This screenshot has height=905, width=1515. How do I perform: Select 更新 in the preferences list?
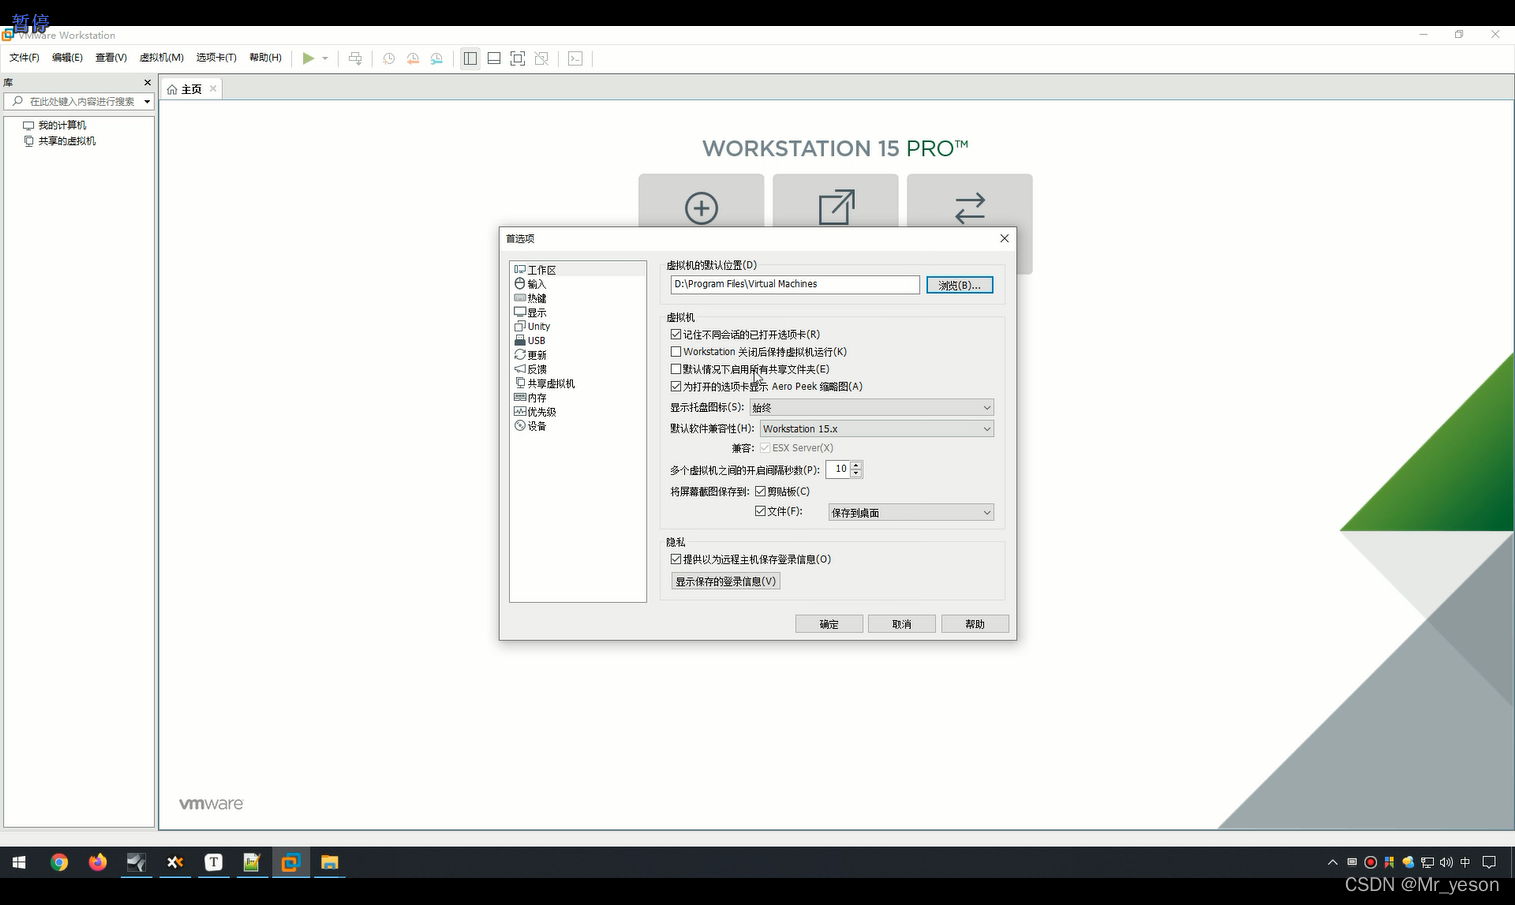(537, 355)
